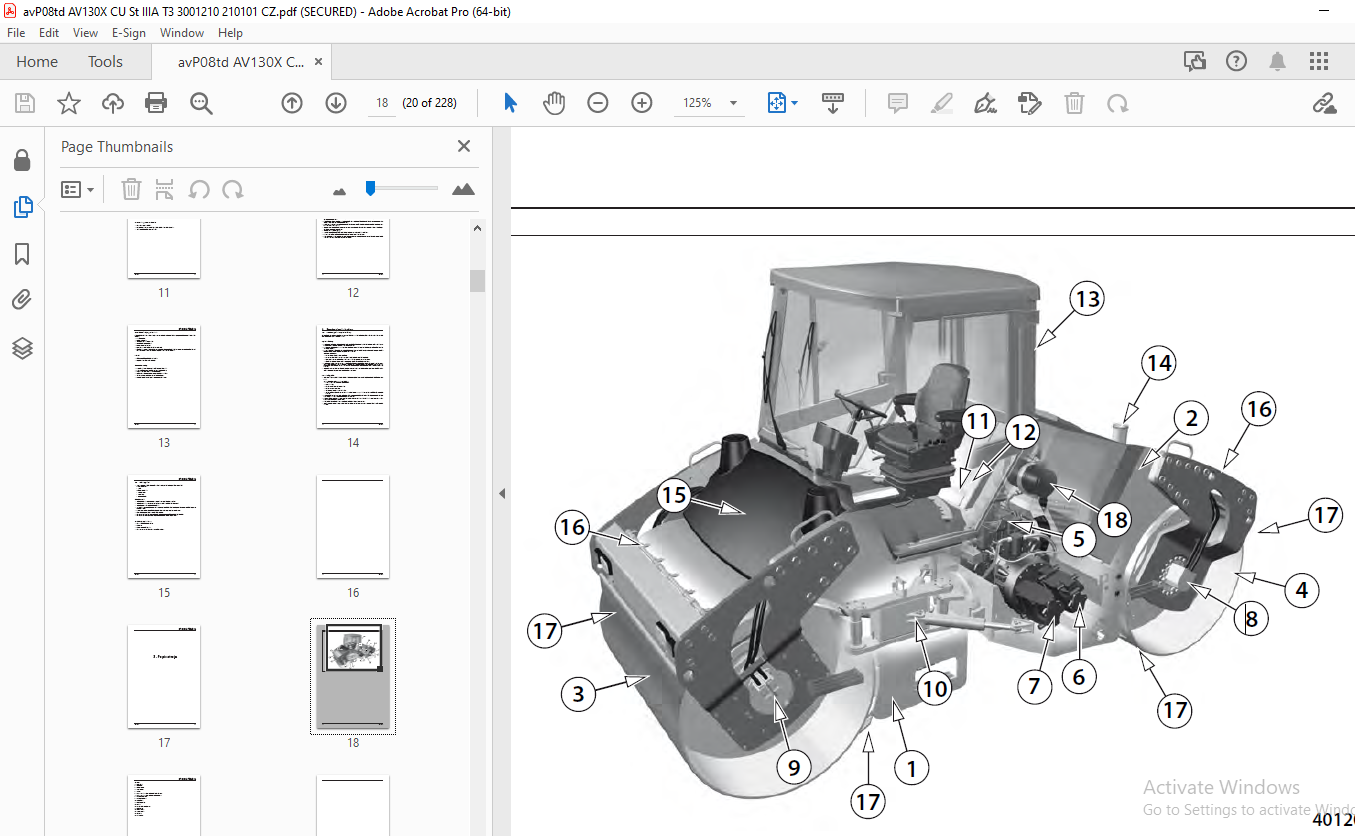
Task: Reduce thumbnail size small mountain icon
Action: click(x=339, y=190)
